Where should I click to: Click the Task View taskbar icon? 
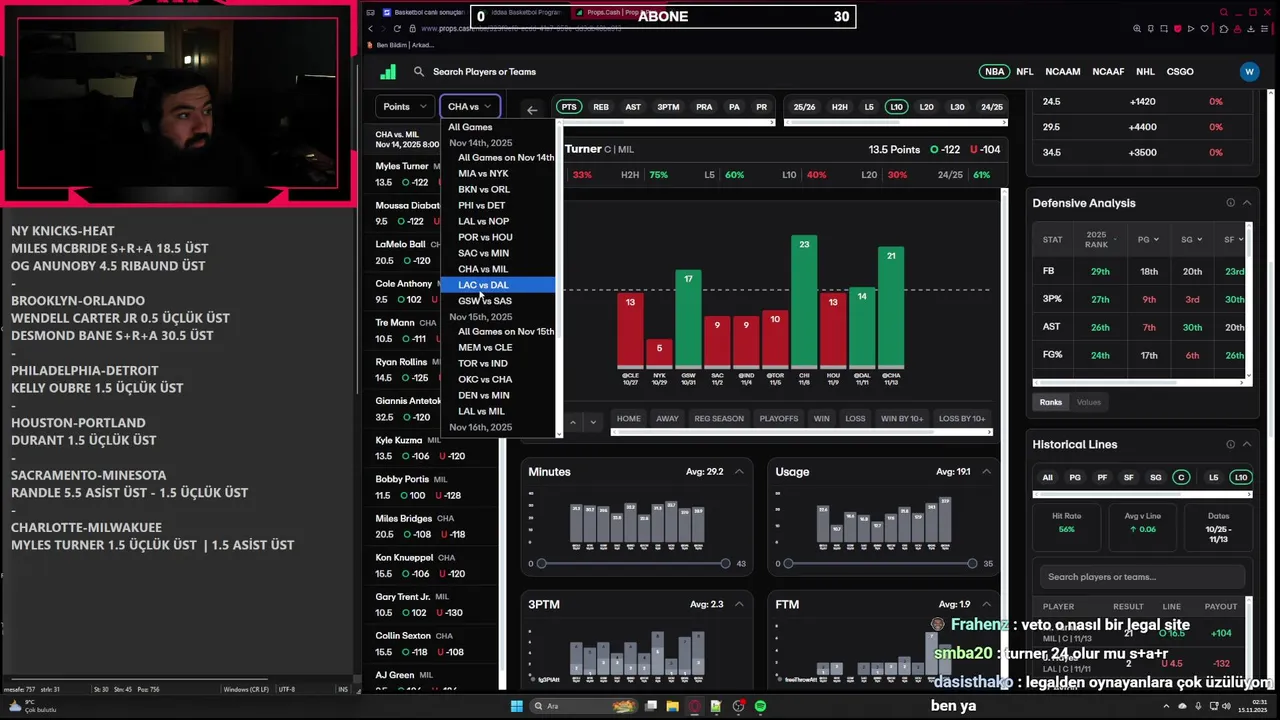point(651,706)
